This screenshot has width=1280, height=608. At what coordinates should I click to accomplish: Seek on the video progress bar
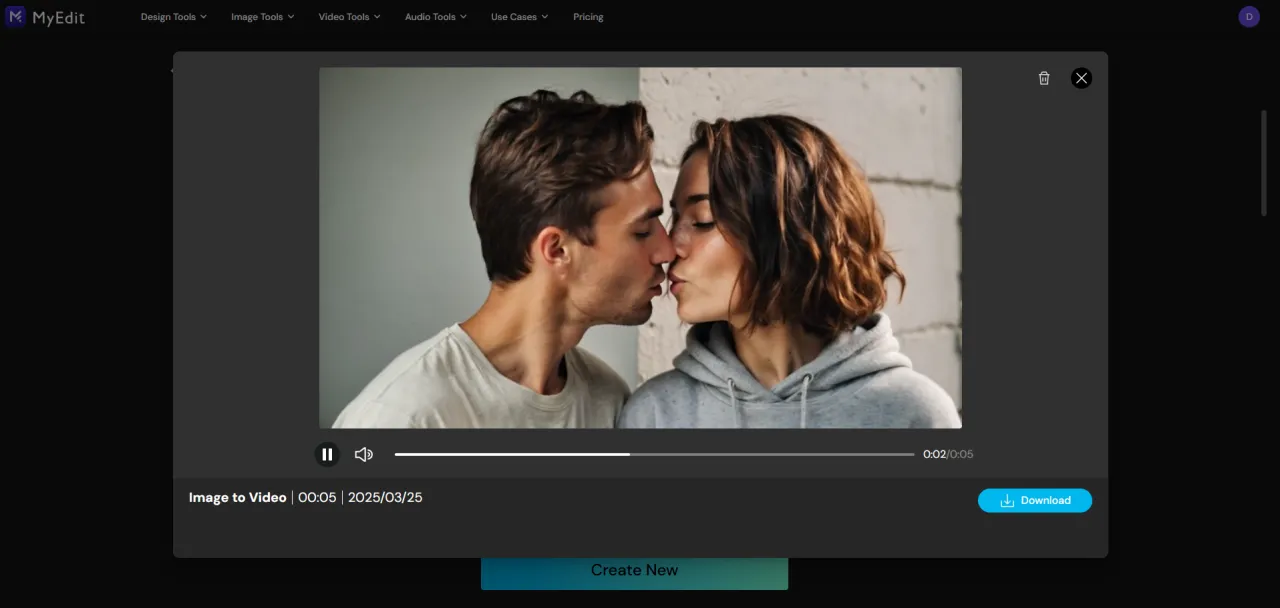click(x=654, y=454)
